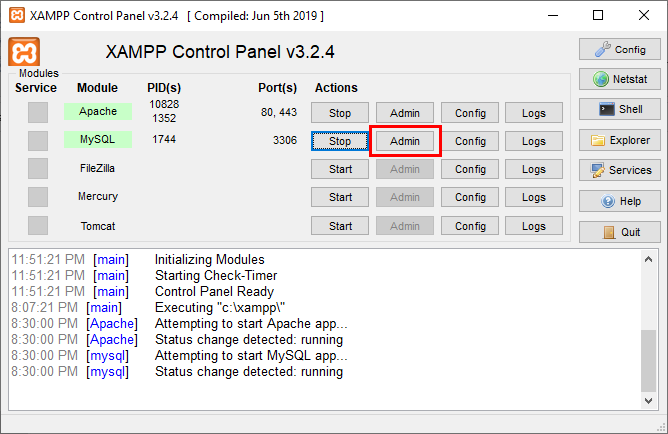Open global Config with the wrench icon
This screenshot has height=434, width=668.
click(619, 49)
